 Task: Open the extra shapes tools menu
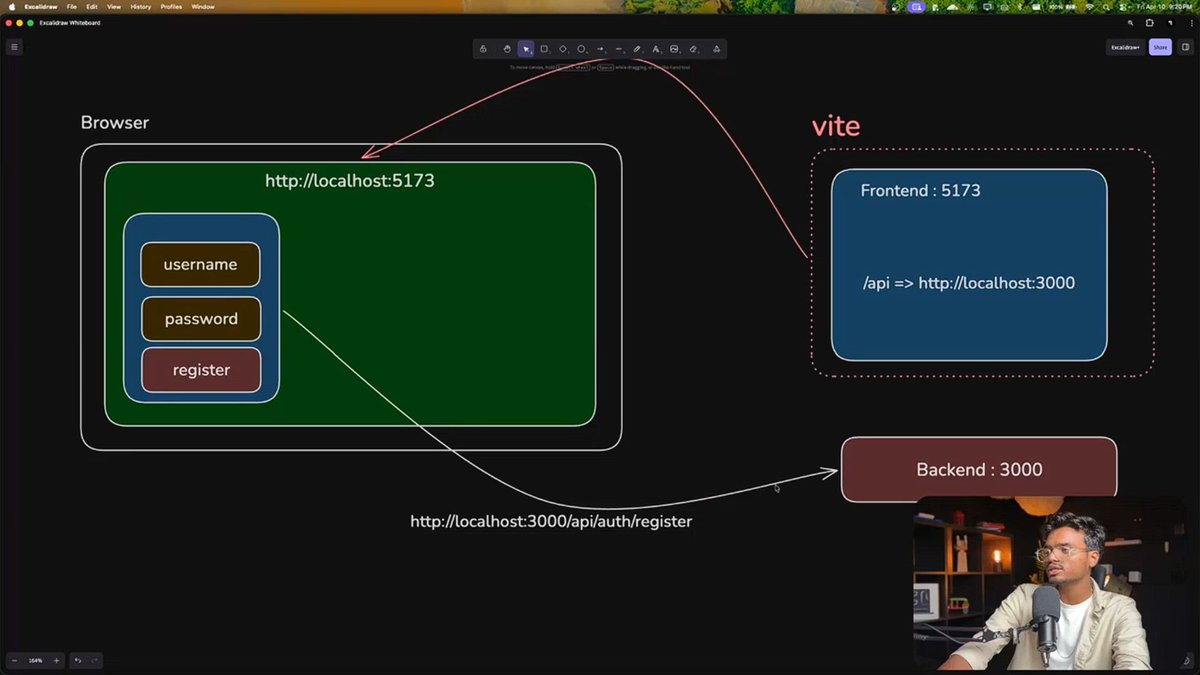pyautogui.click(x=716, y=49)
